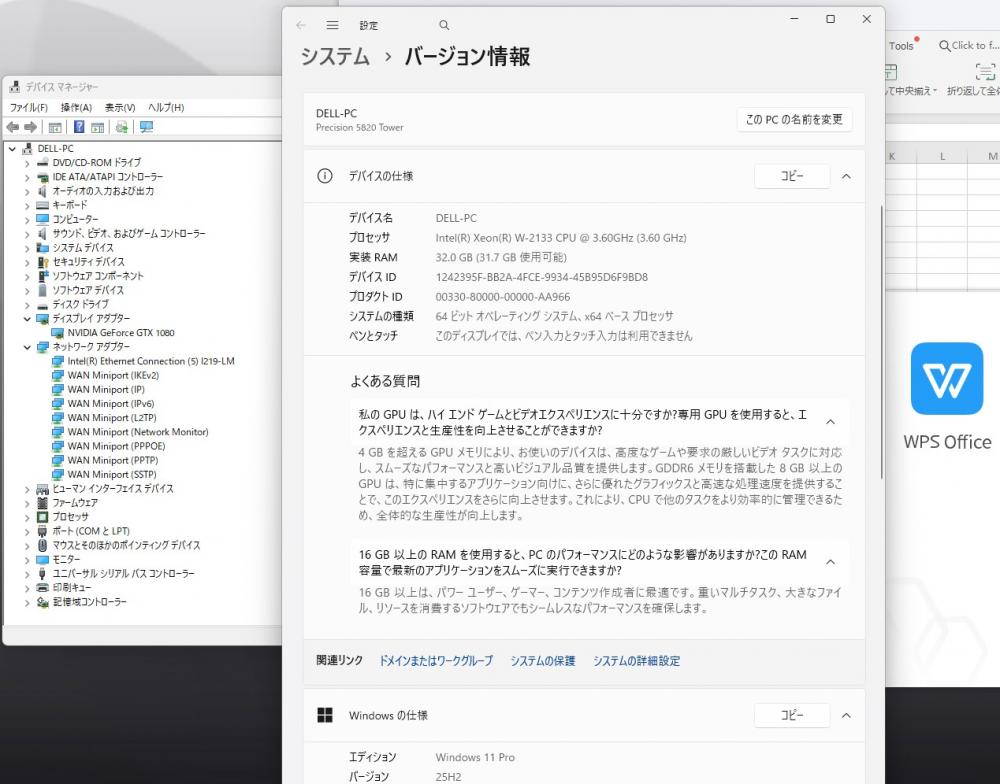Collapse the デバイスの仕様 section chevron
The image size is (1000, 784).
click(846, 176)
